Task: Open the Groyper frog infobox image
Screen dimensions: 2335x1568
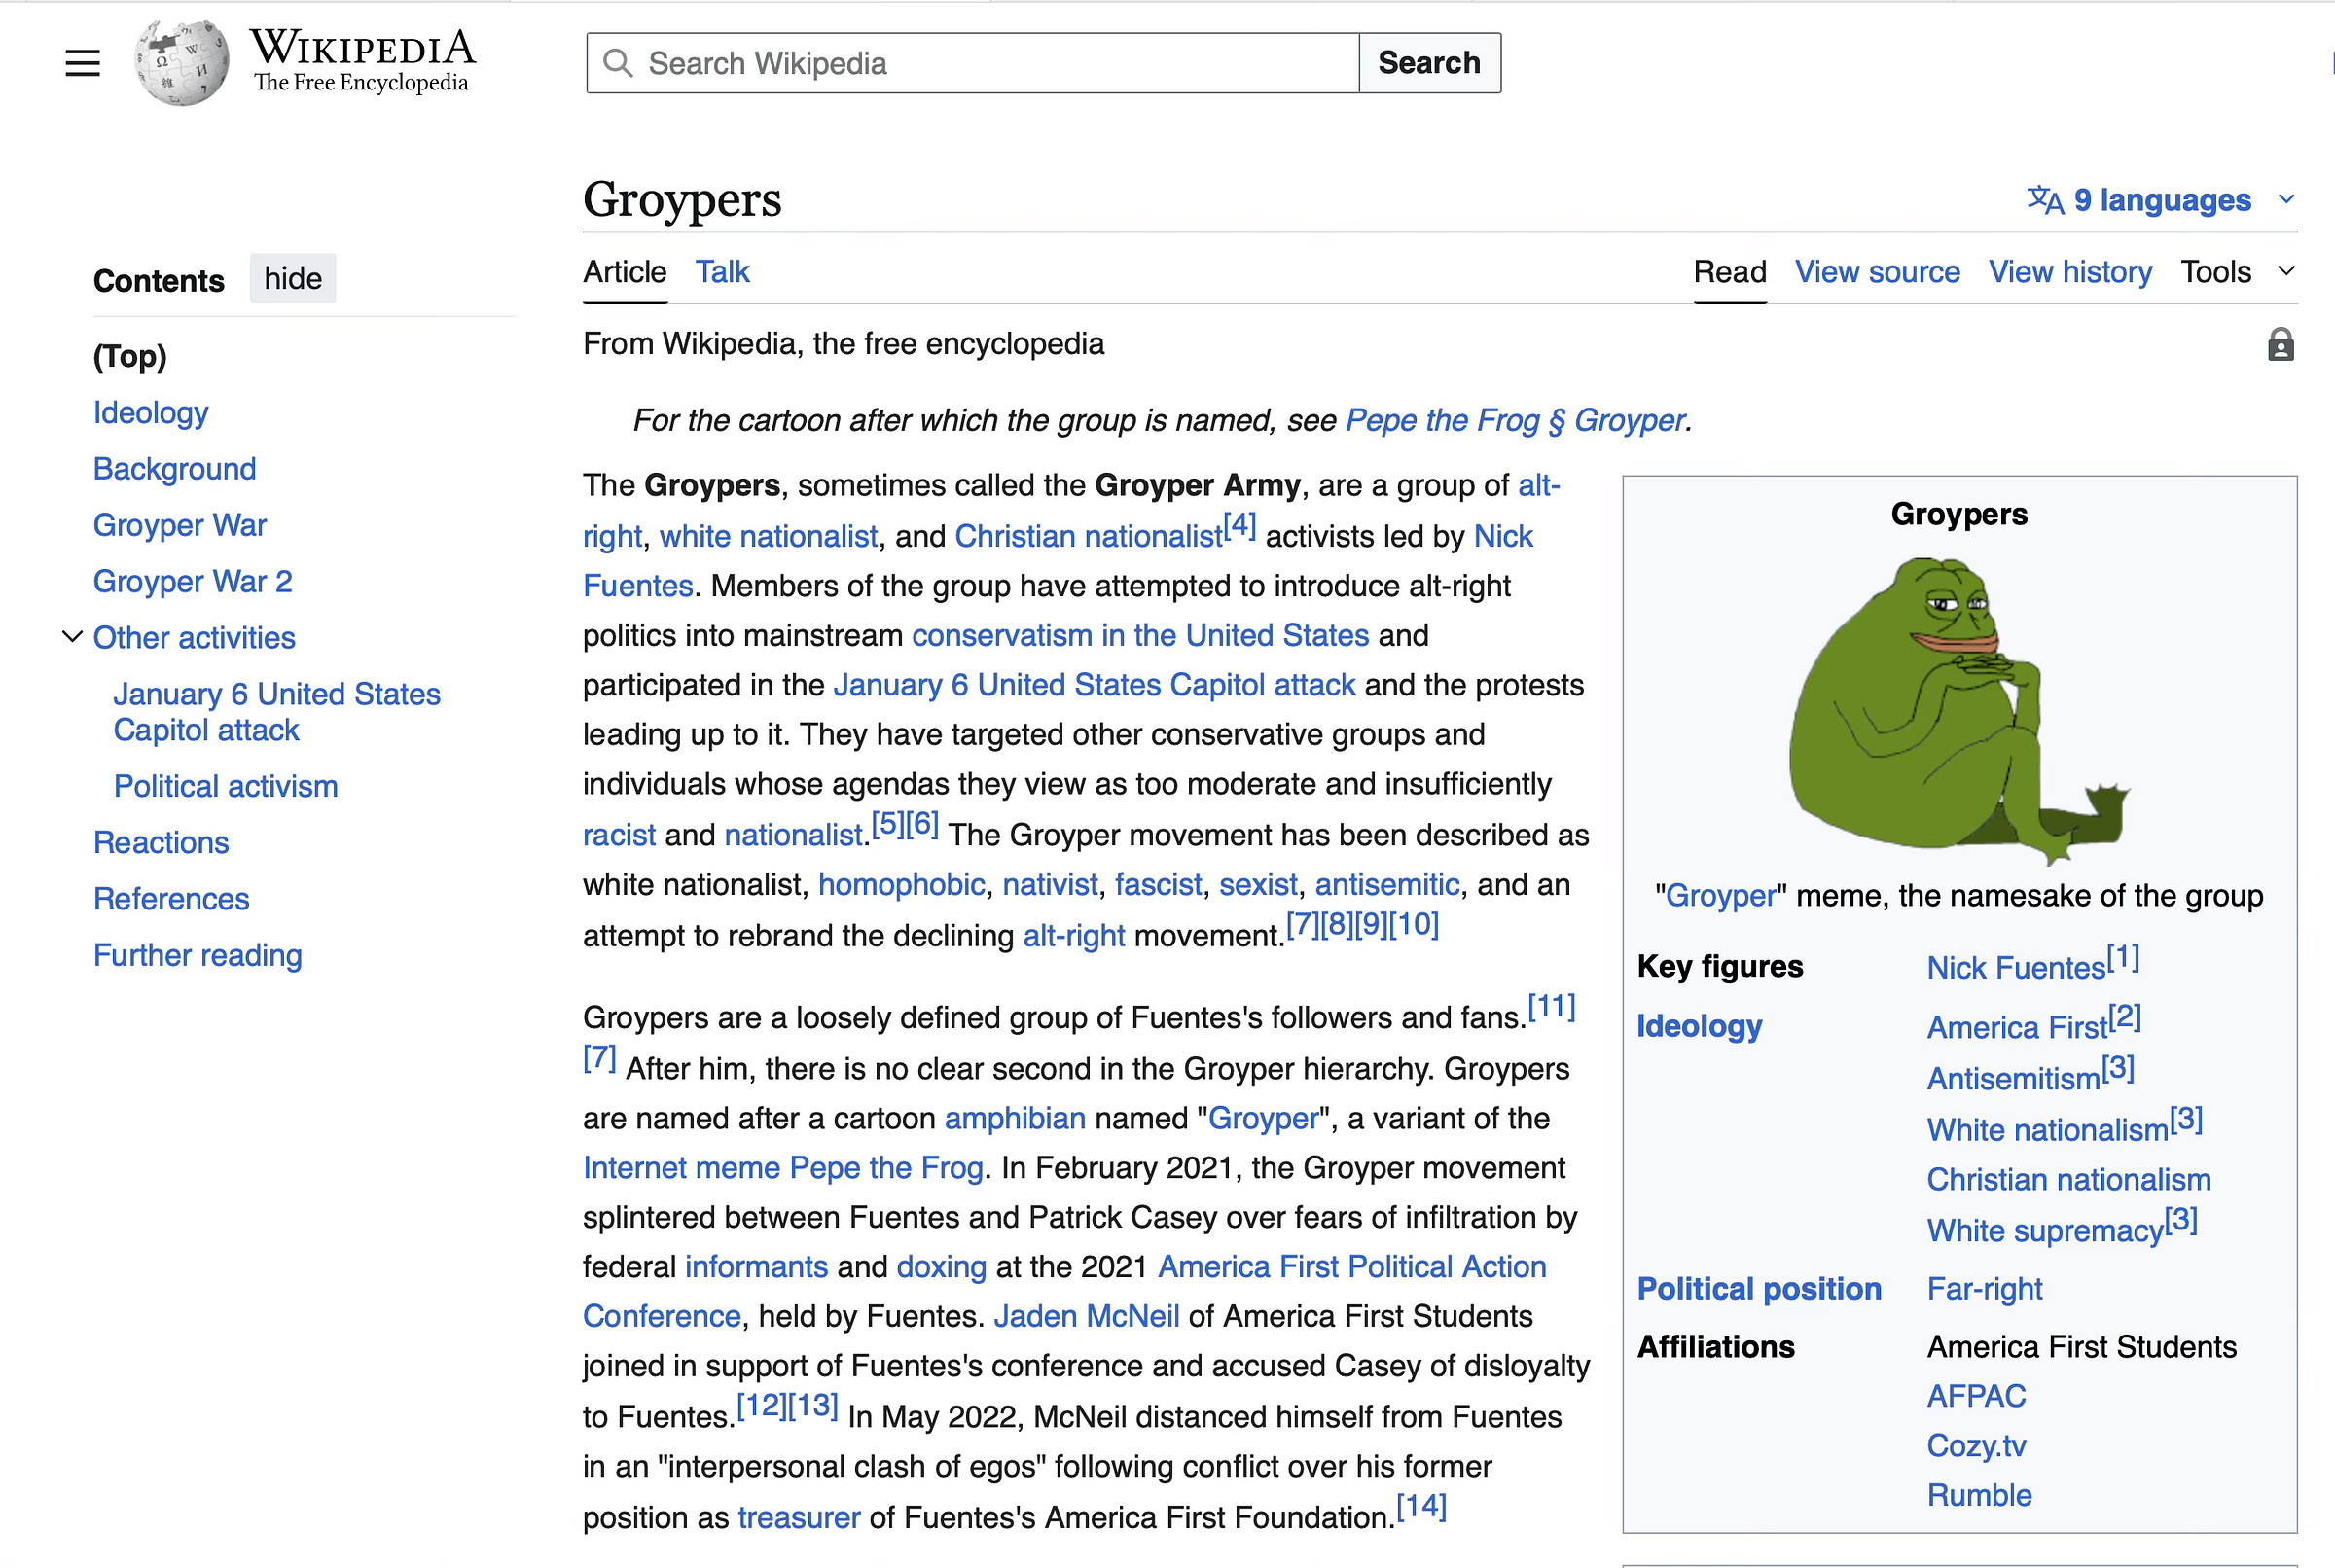Action: [x=1957, y=711]
